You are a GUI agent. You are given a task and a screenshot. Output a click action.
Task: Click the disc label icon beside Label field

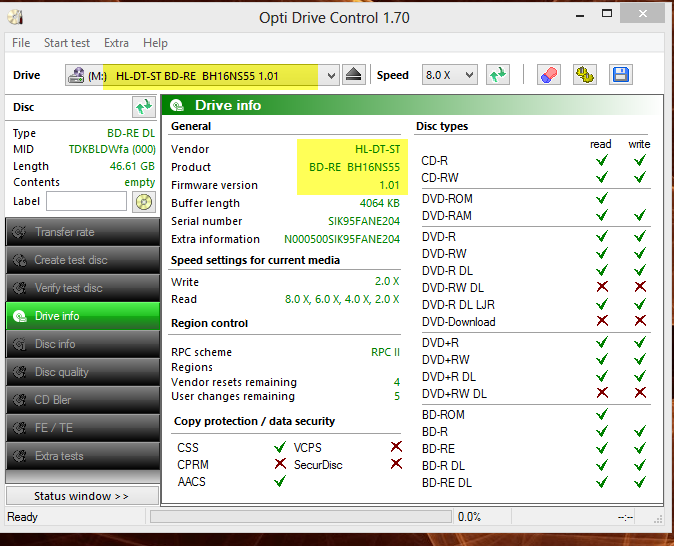coord(144,202)
